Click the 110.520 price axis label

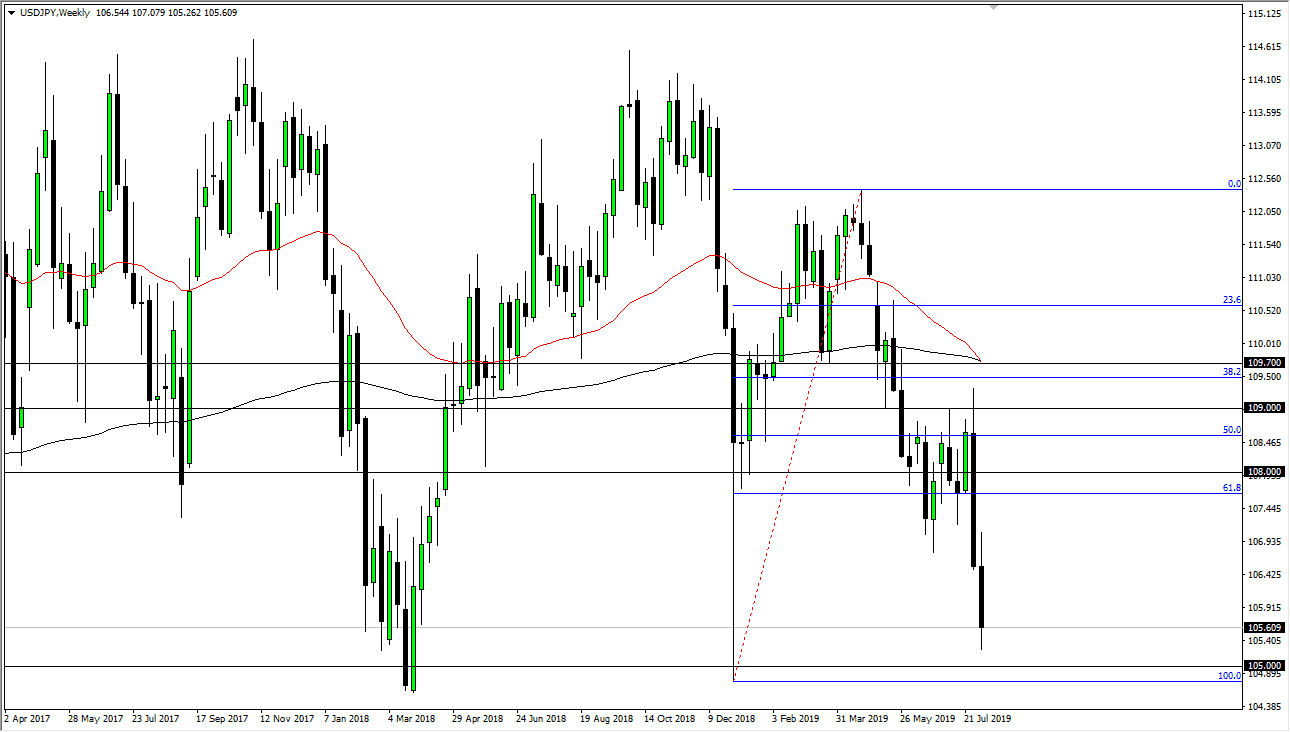pos(1265,311)
